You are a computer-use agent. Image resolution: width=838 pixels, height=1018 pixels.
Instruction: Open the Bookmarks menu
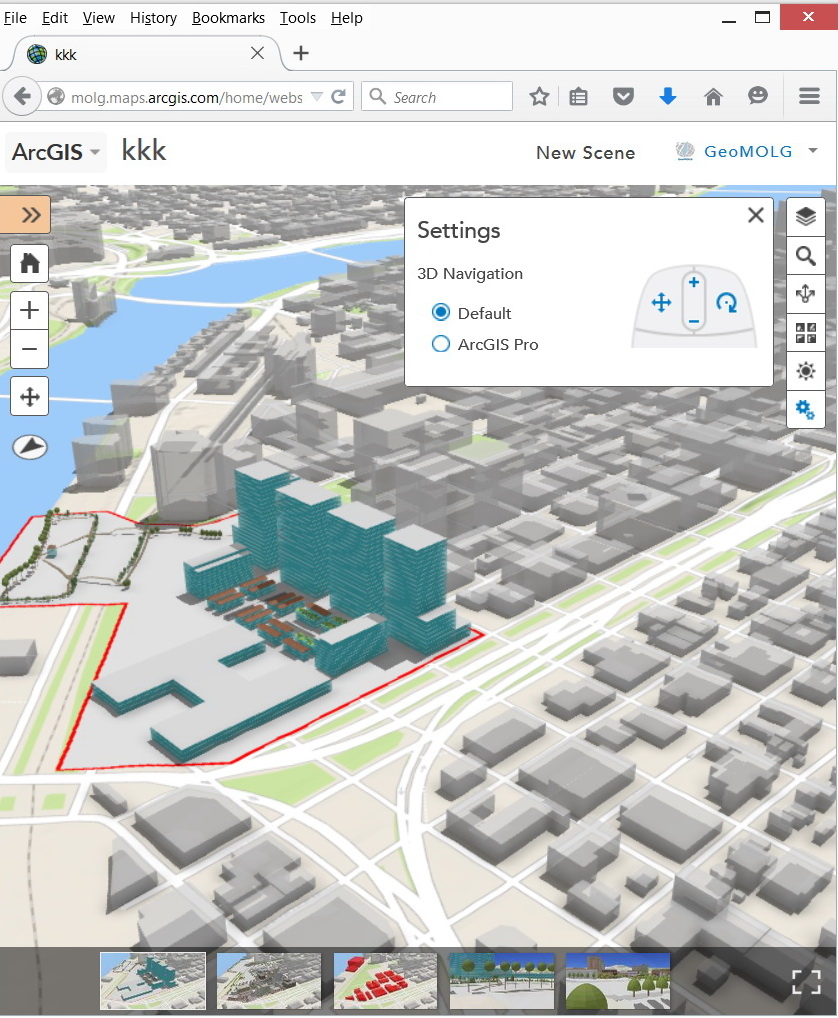point(228,18)
